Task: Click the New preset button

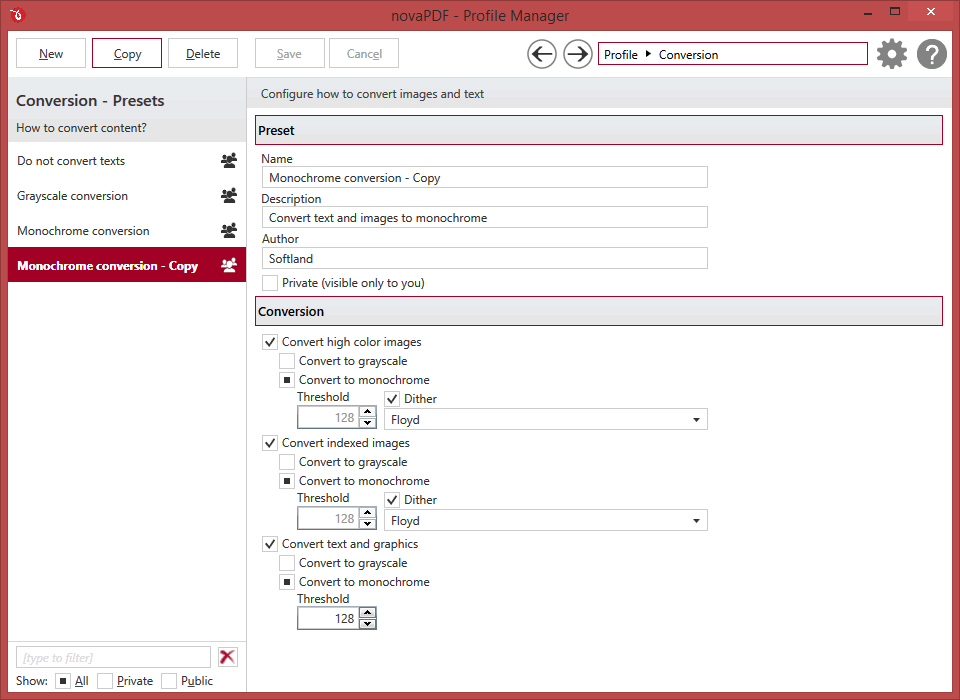Action: click(x=51, y=53)
